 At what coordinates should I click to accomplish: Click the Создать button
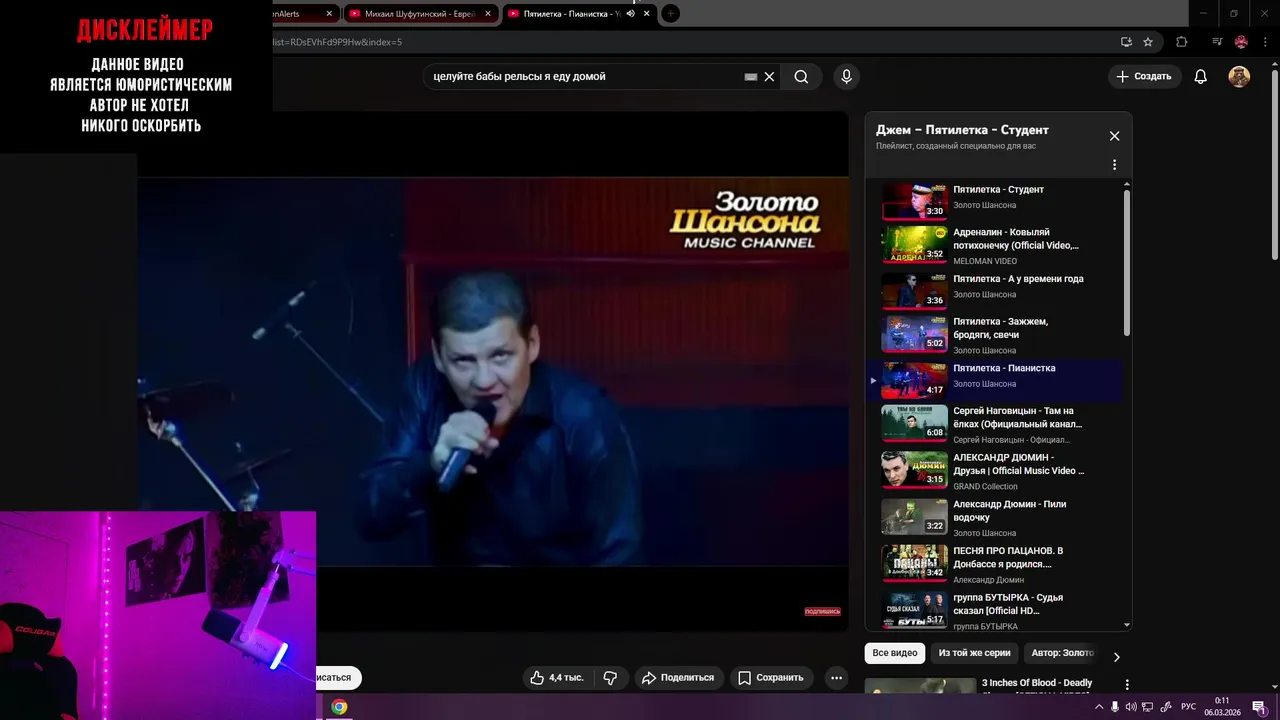point(1144,77)
